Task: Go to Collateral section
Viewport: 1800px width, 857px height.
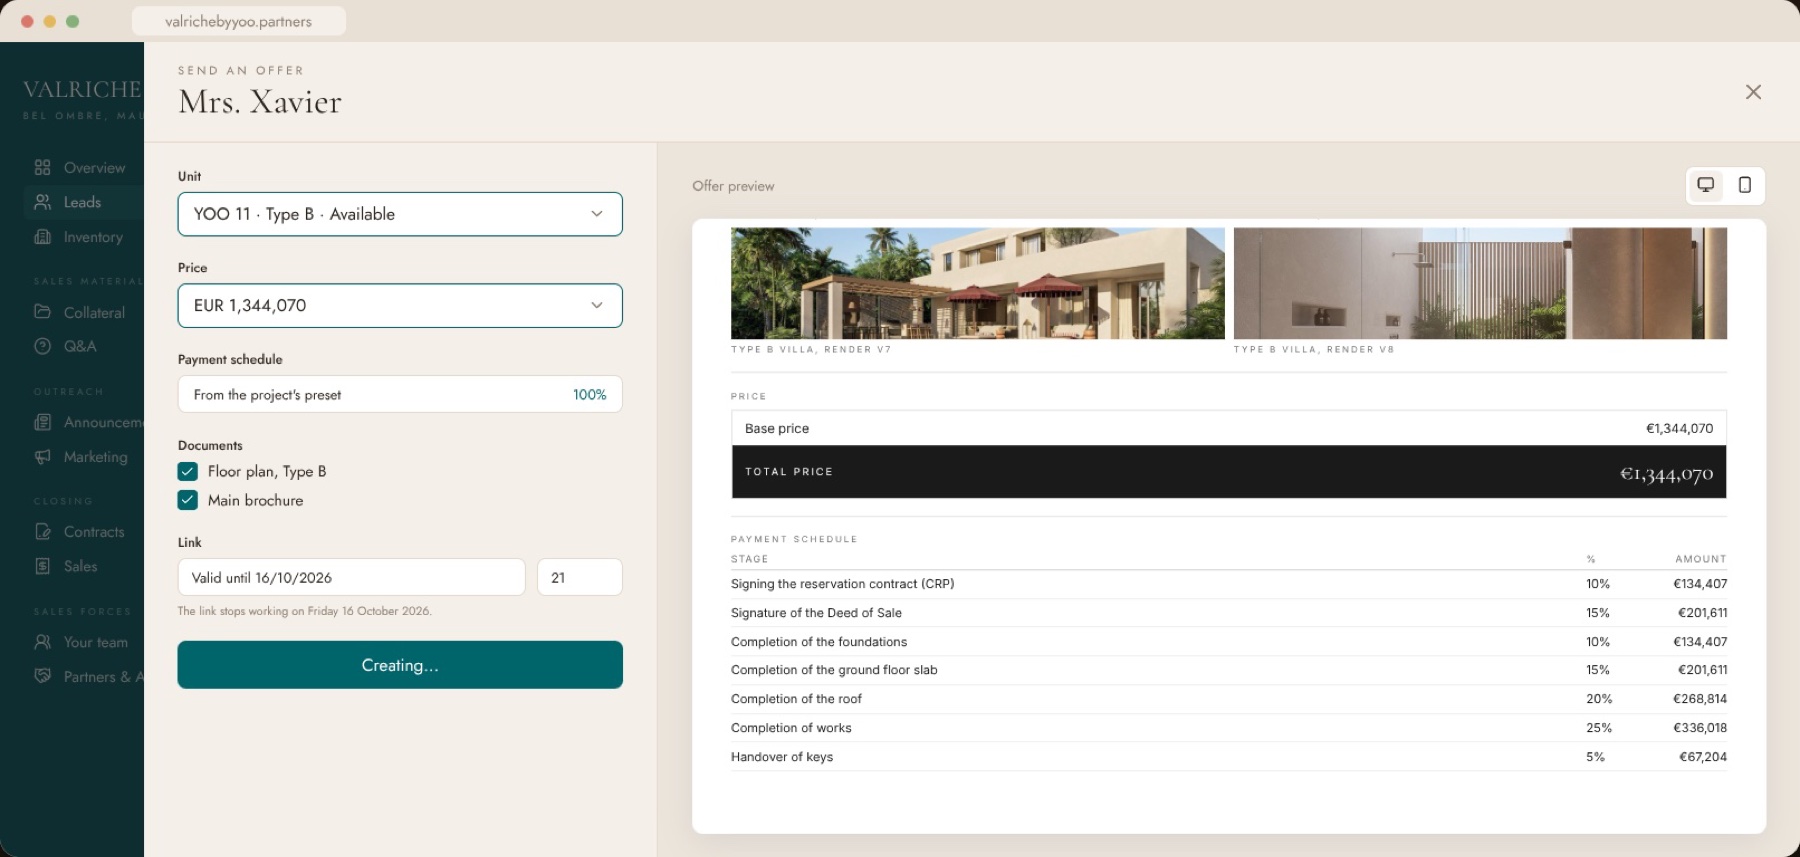Action: tap(83, 312)
